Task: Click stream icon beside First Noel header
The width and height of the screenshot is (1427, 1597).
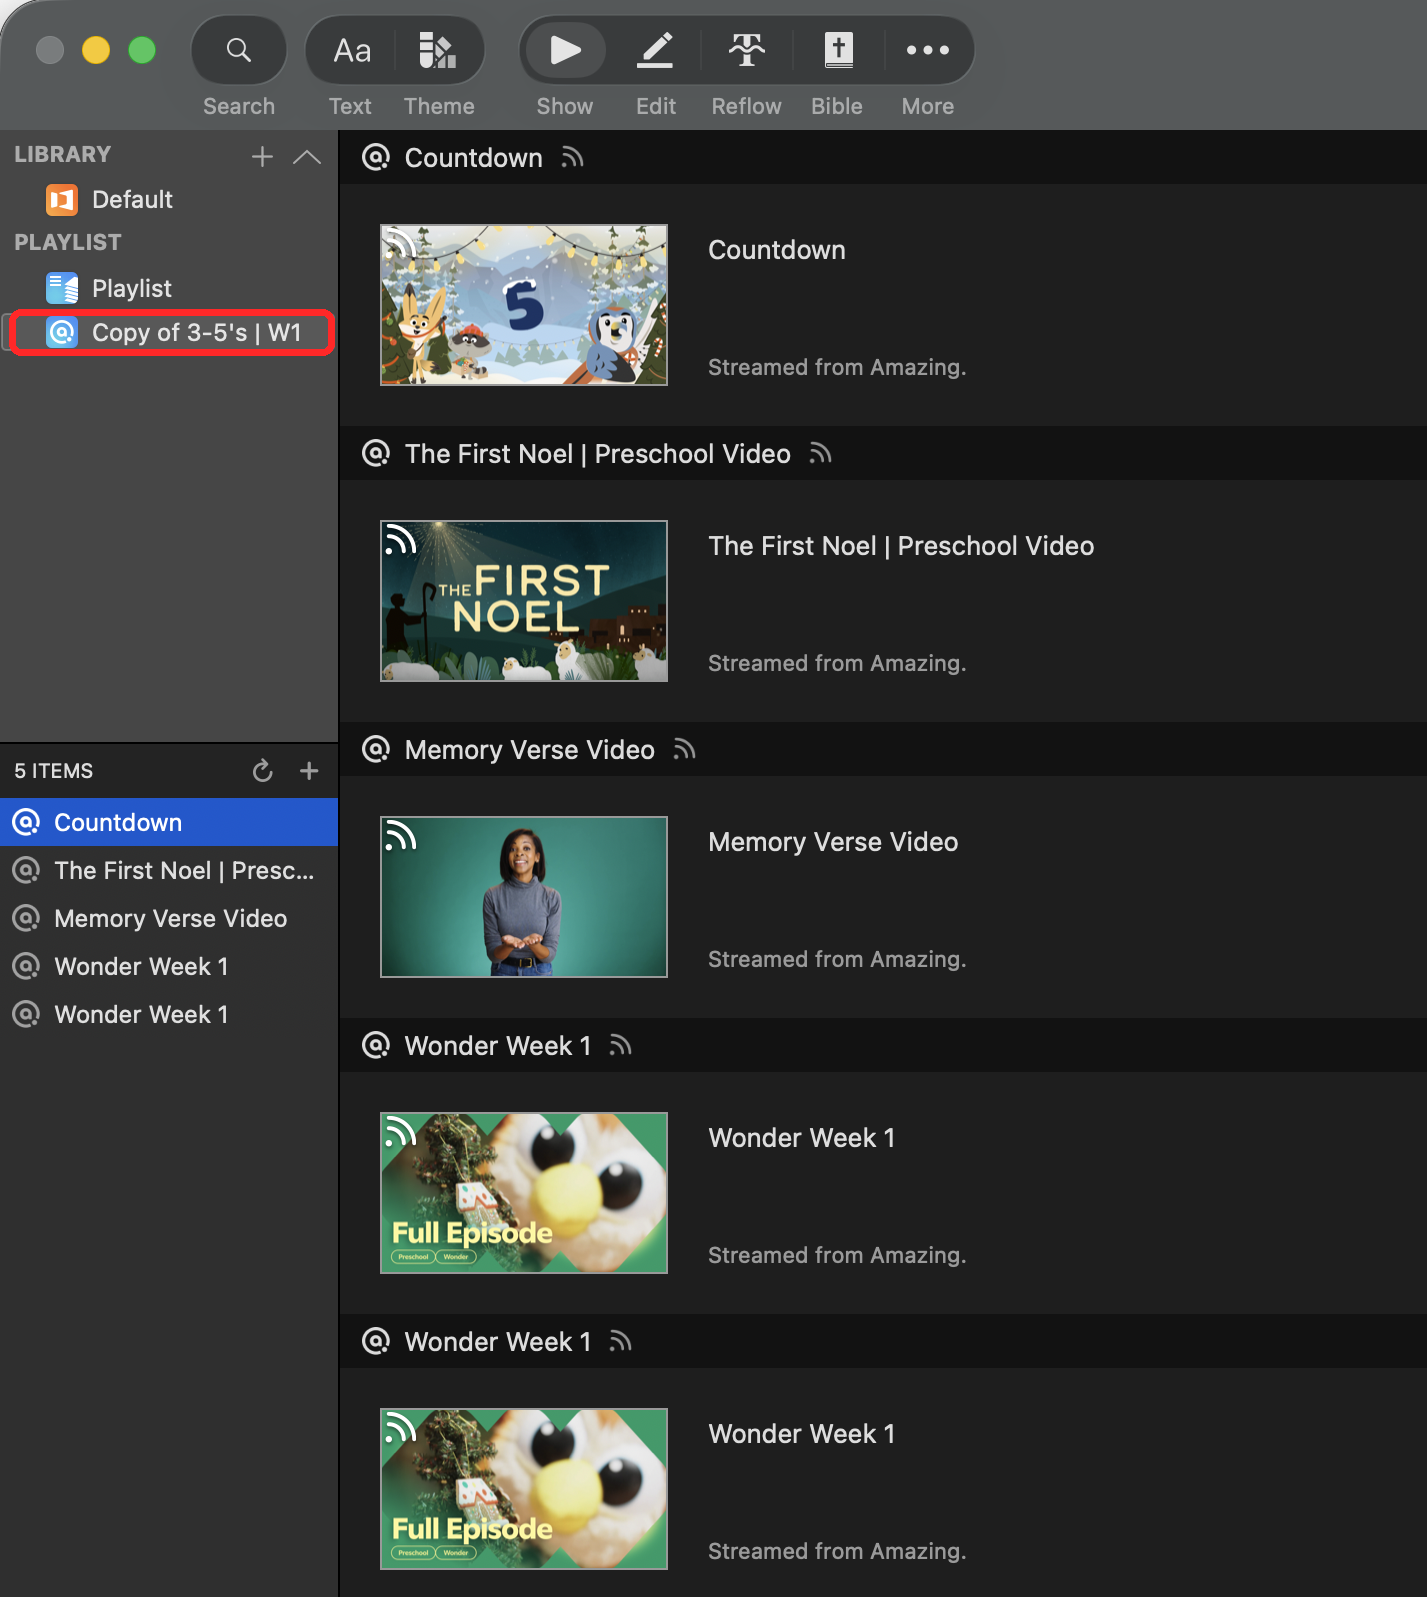Action: coord(820,454)
